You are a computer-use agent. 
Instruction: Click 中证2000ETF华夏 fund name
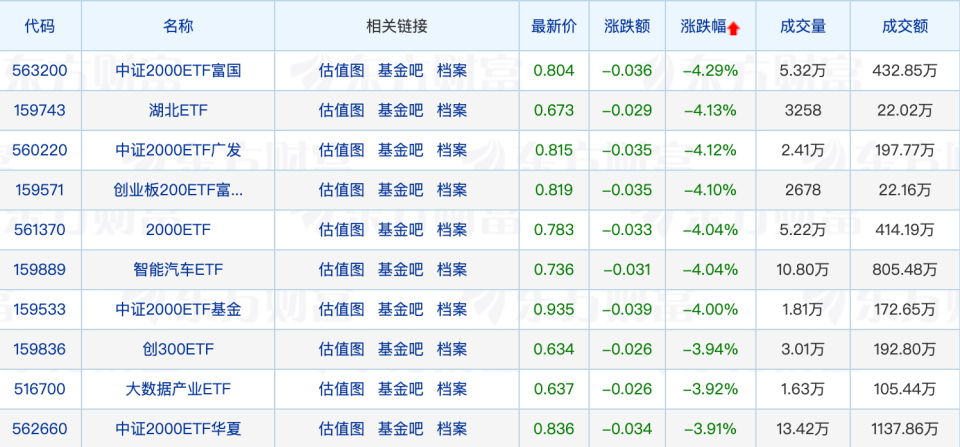[x=178, y=429]
